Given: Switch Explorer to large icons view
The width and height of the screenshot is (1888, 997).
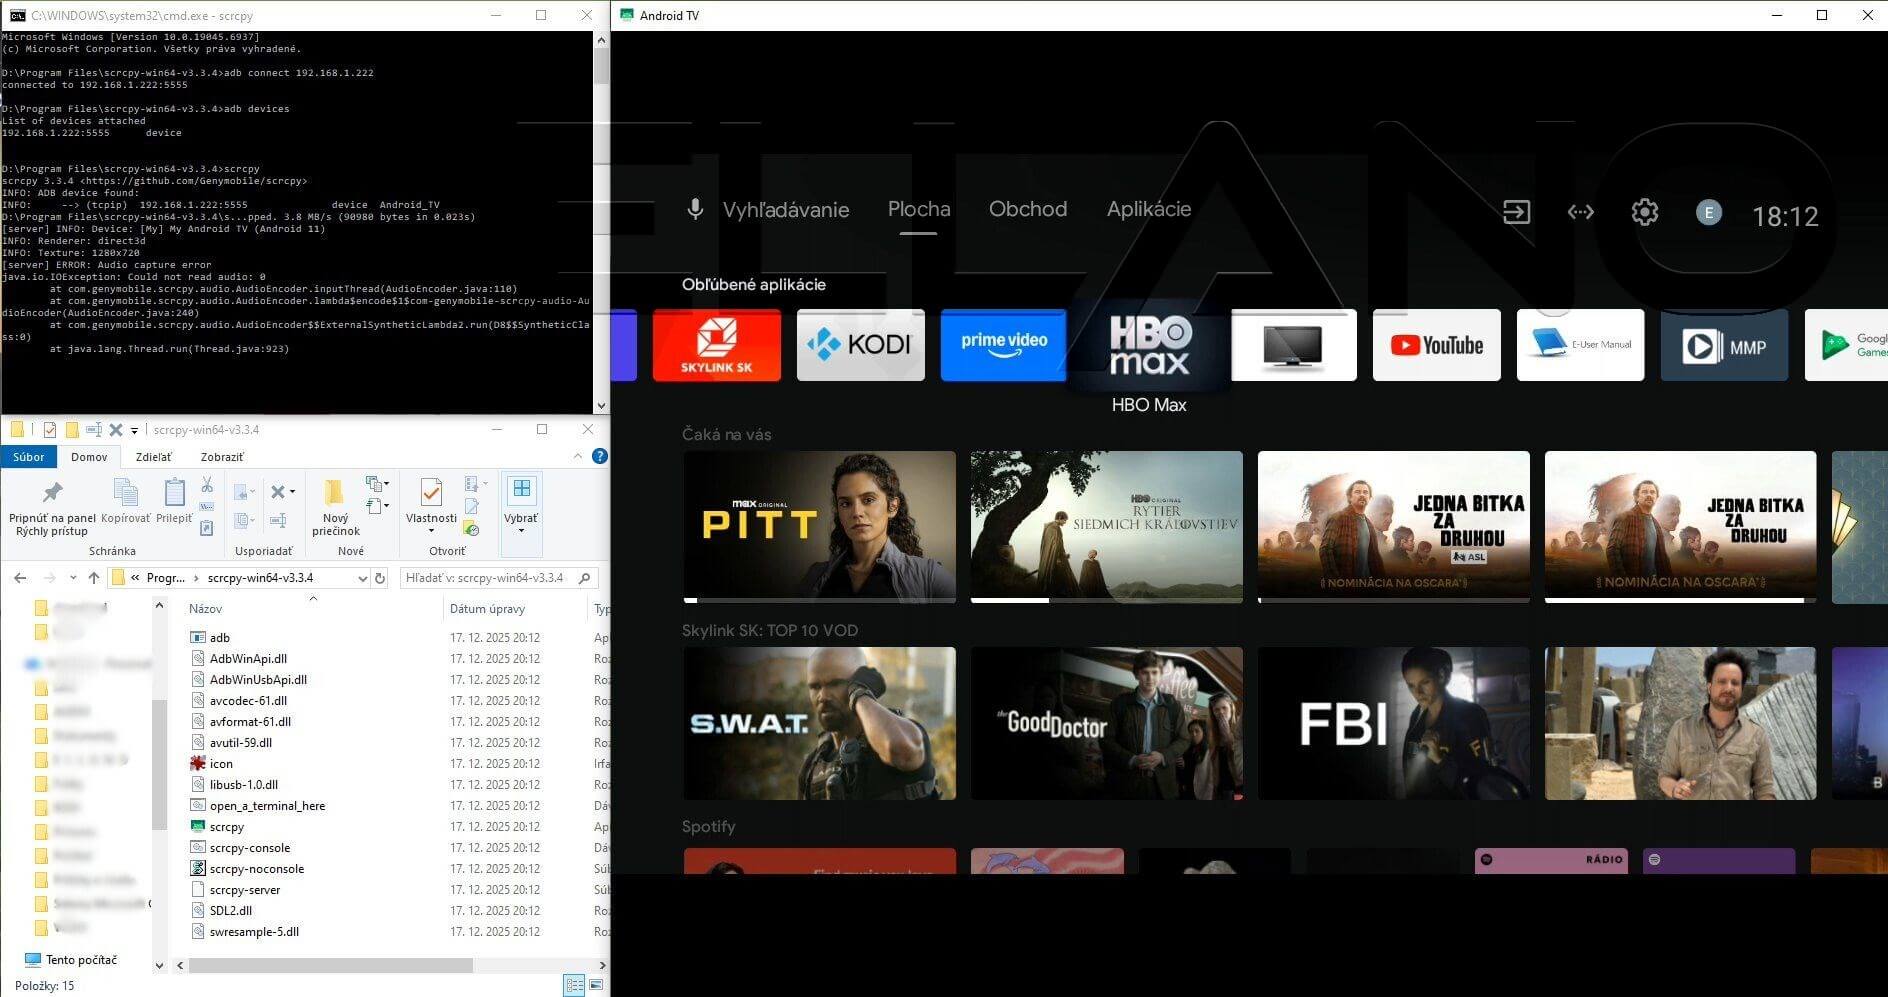Looking at the screenshot, I should [596, 985].
